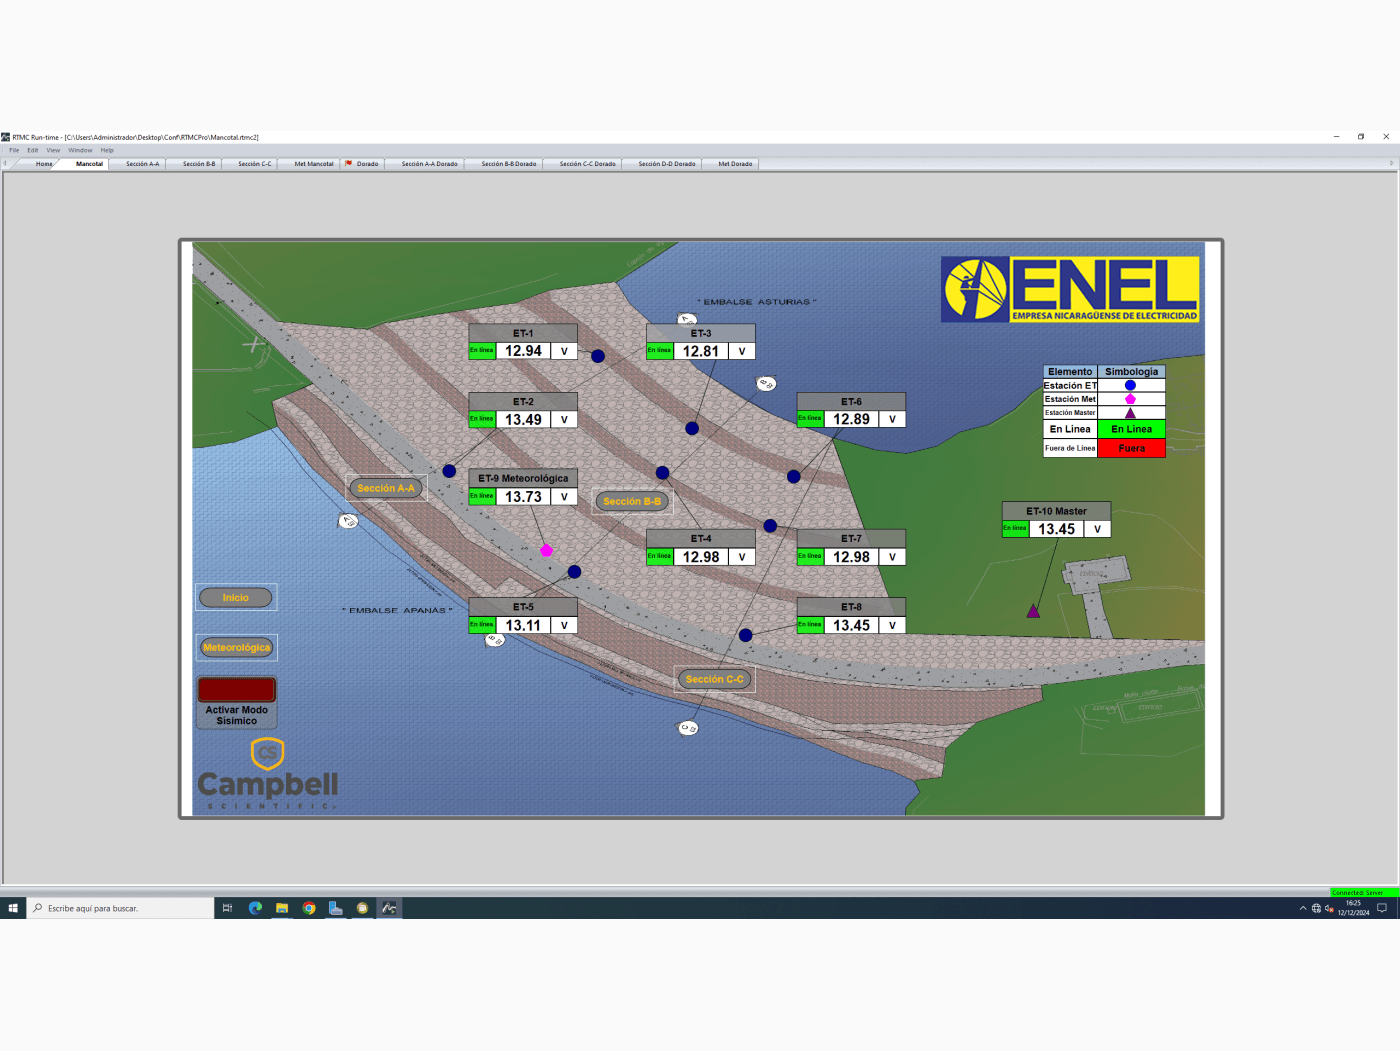This screenshot has height=1051, width=1400.
Task: Click the pink meteorological station pentagon marker
Action: [x=546, y=550]
